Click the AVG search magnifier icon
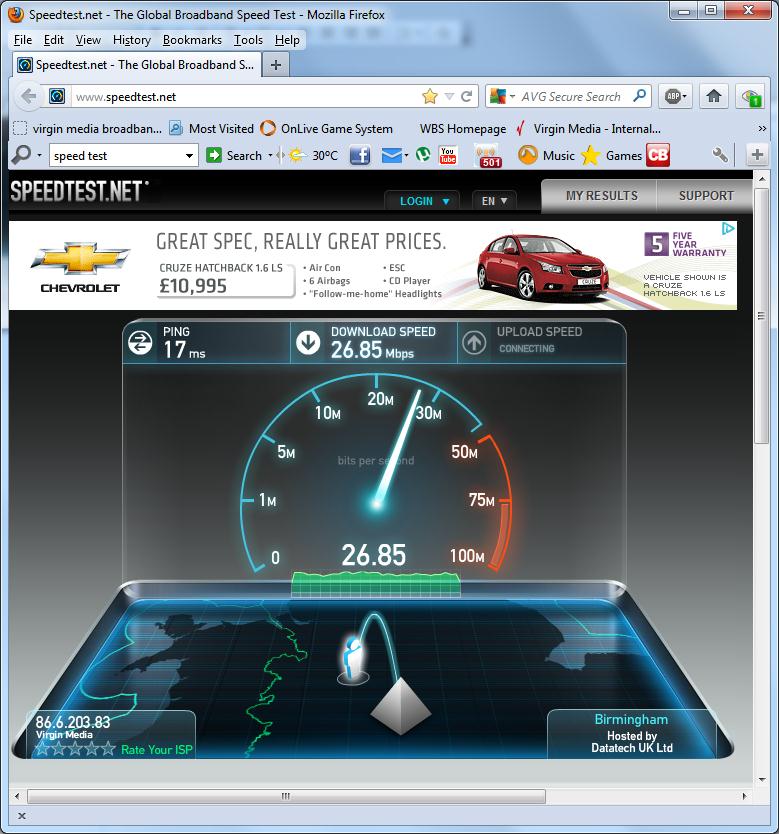 640,96
